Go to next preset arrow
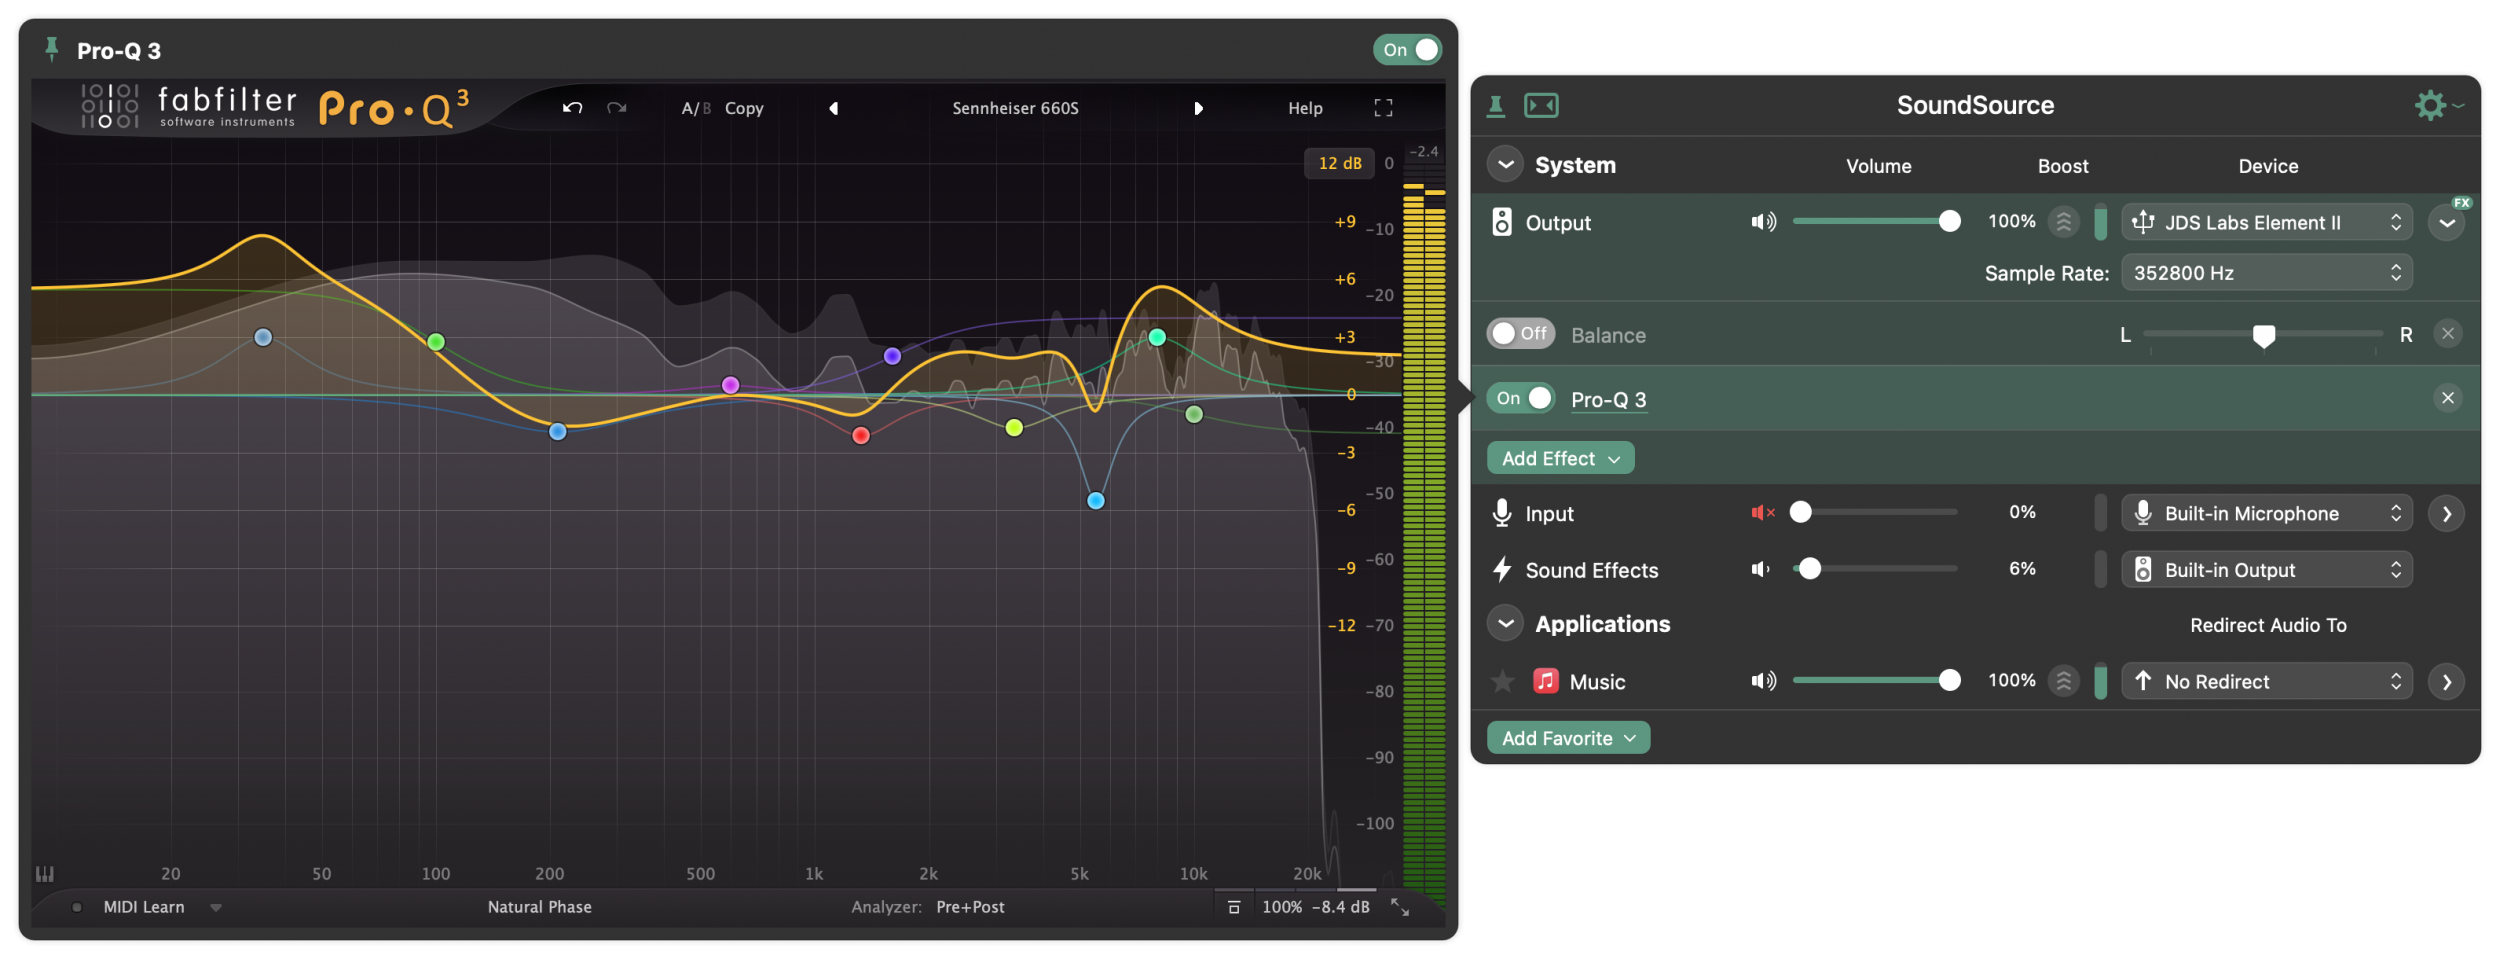The width and height of the screenshot is (2500, 959). tap(1198, 108)
